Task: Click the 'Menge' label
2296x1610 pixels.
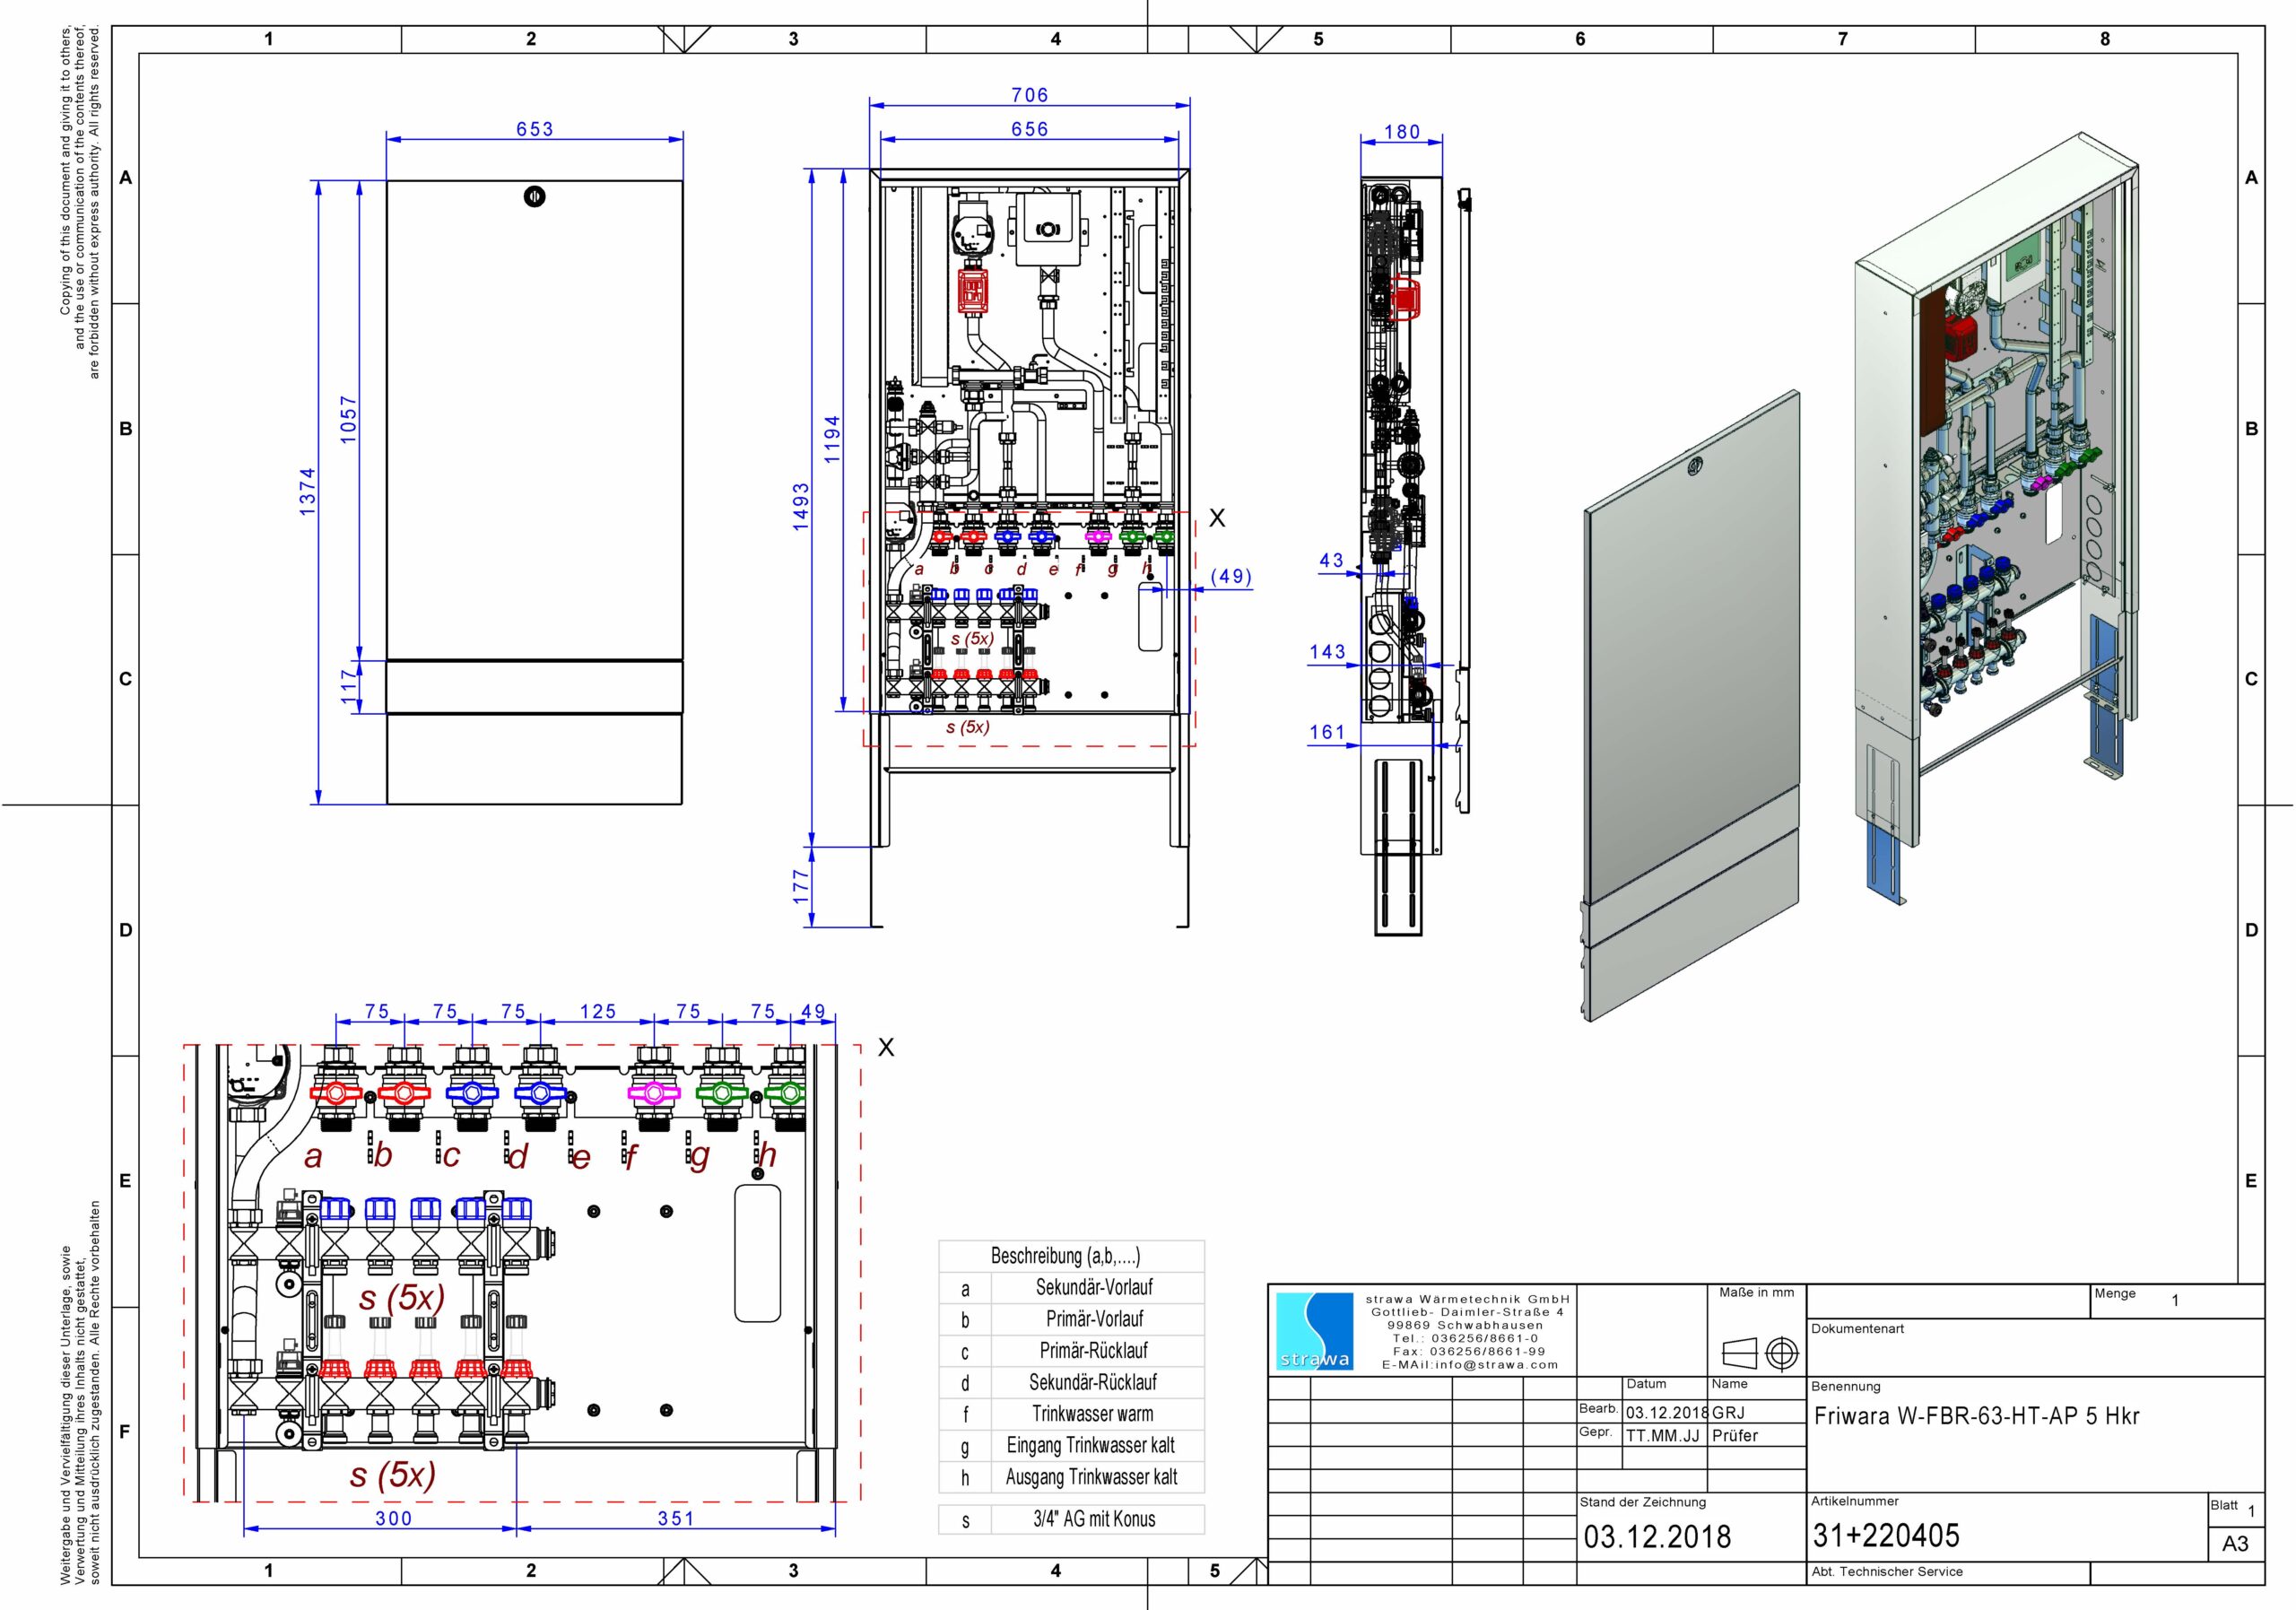Action: [x=2115, y=1294]
